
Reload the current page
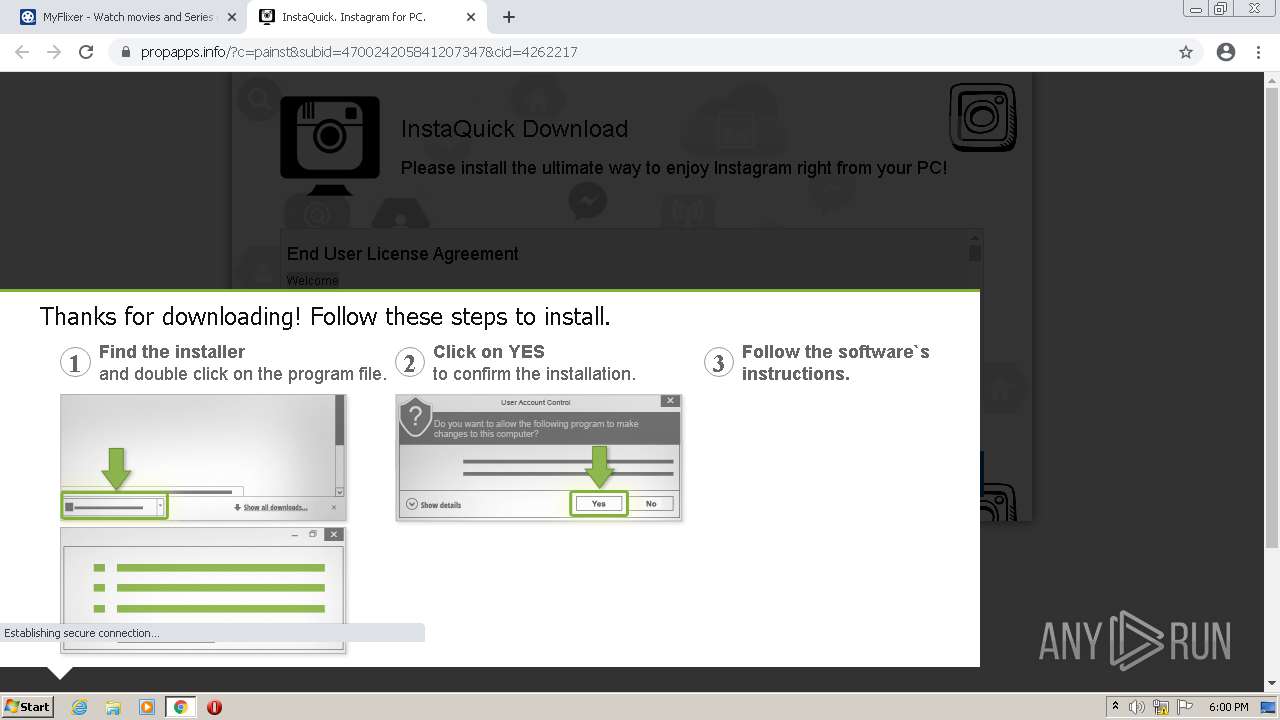coord(86,52)
